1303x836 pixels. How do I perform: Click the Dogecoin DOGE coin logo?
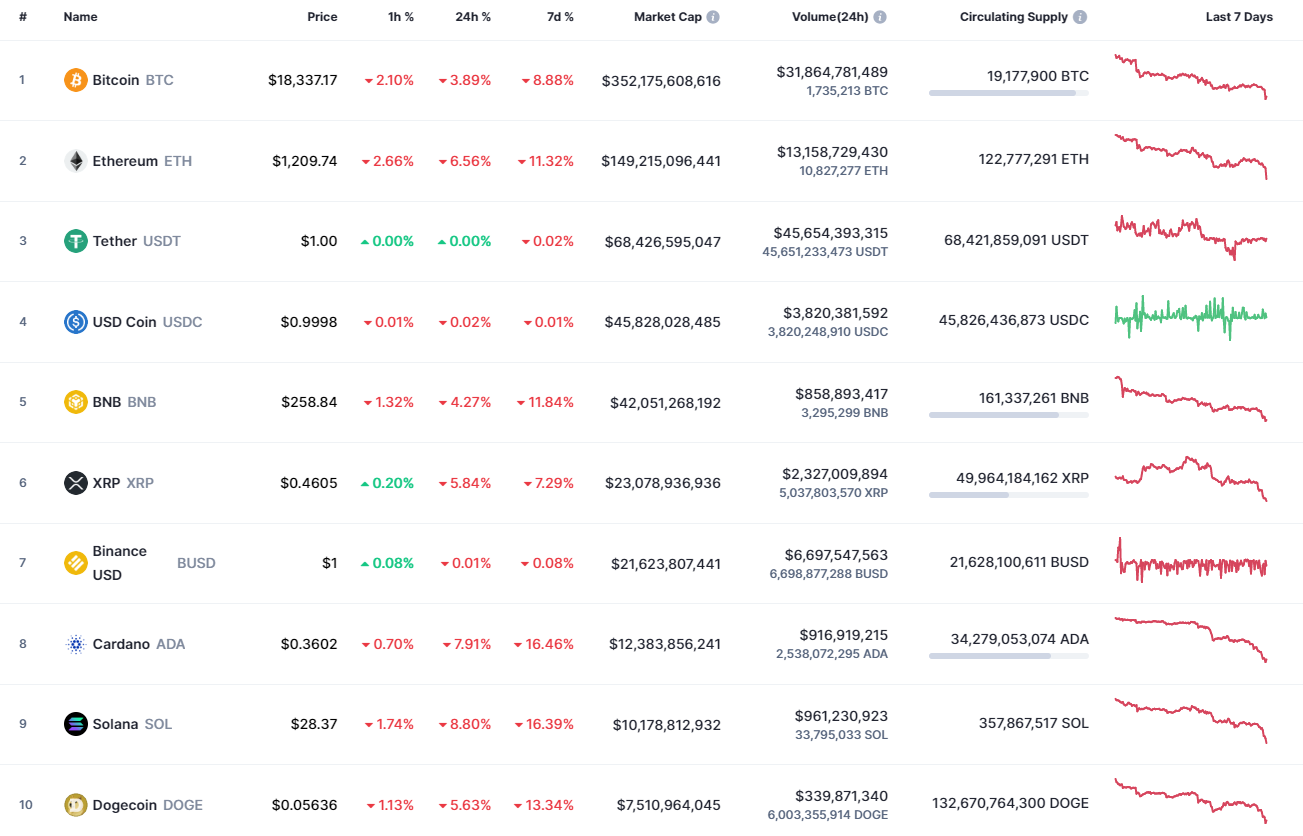tap(75, 804)
